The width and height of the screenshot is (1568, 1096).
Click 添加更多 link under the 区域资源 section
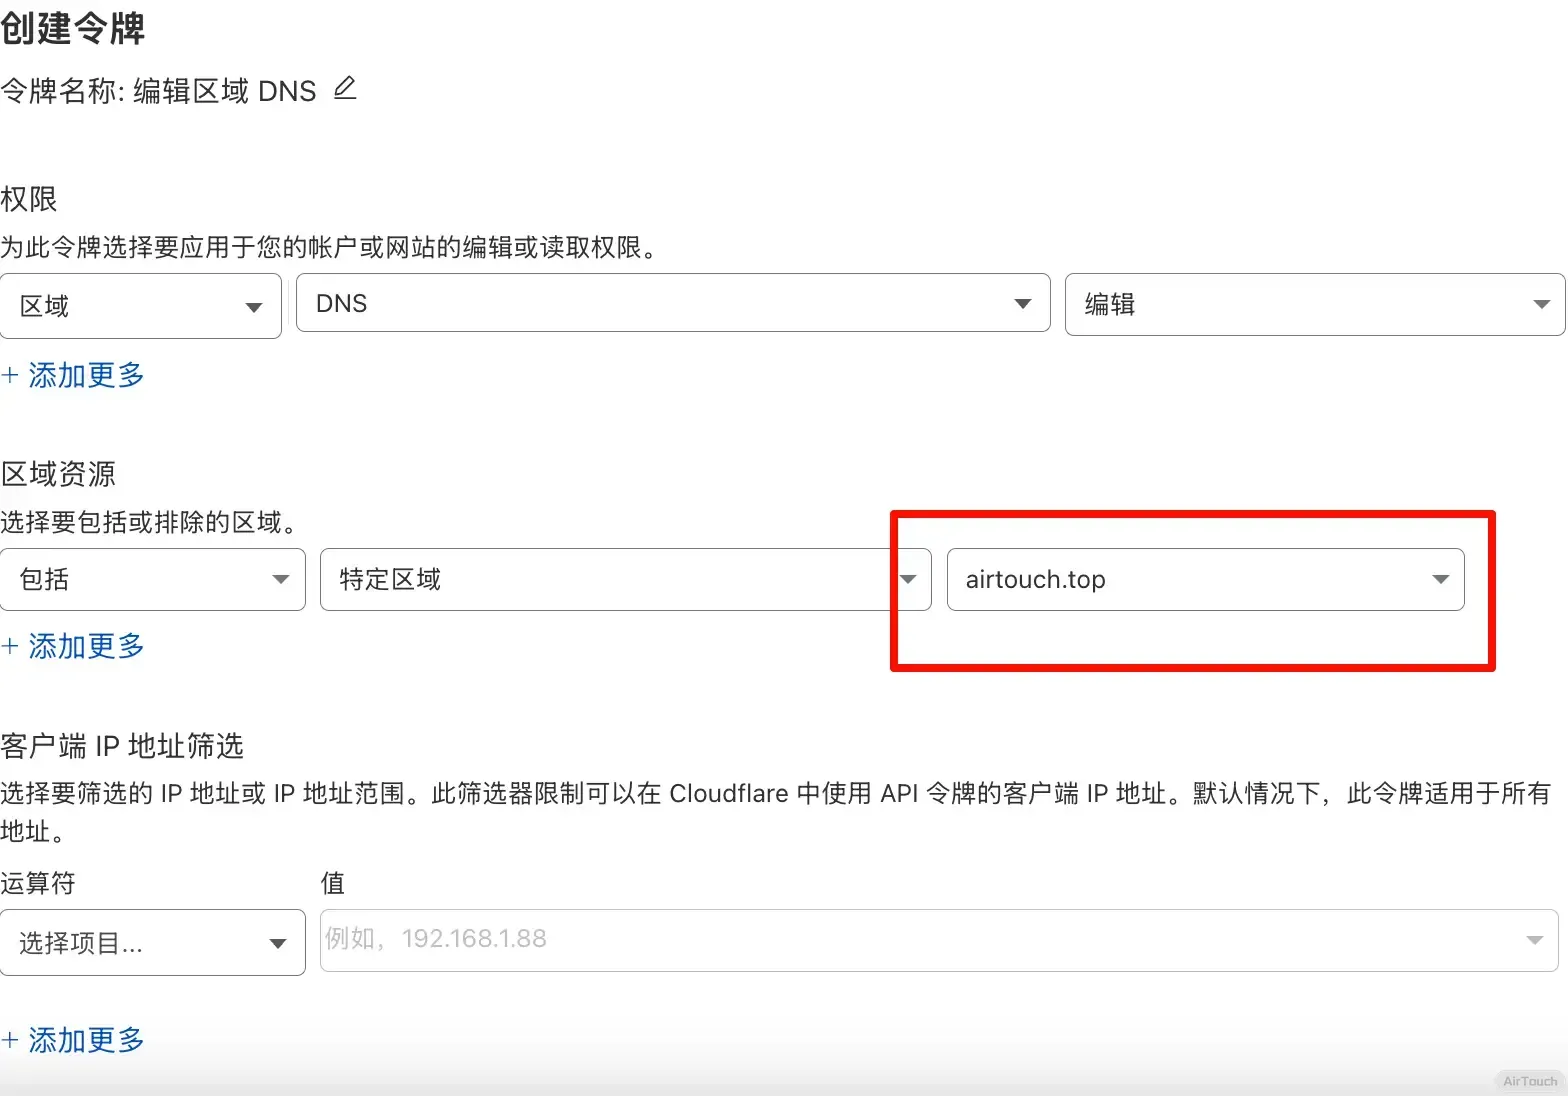(x=86, y=647)
